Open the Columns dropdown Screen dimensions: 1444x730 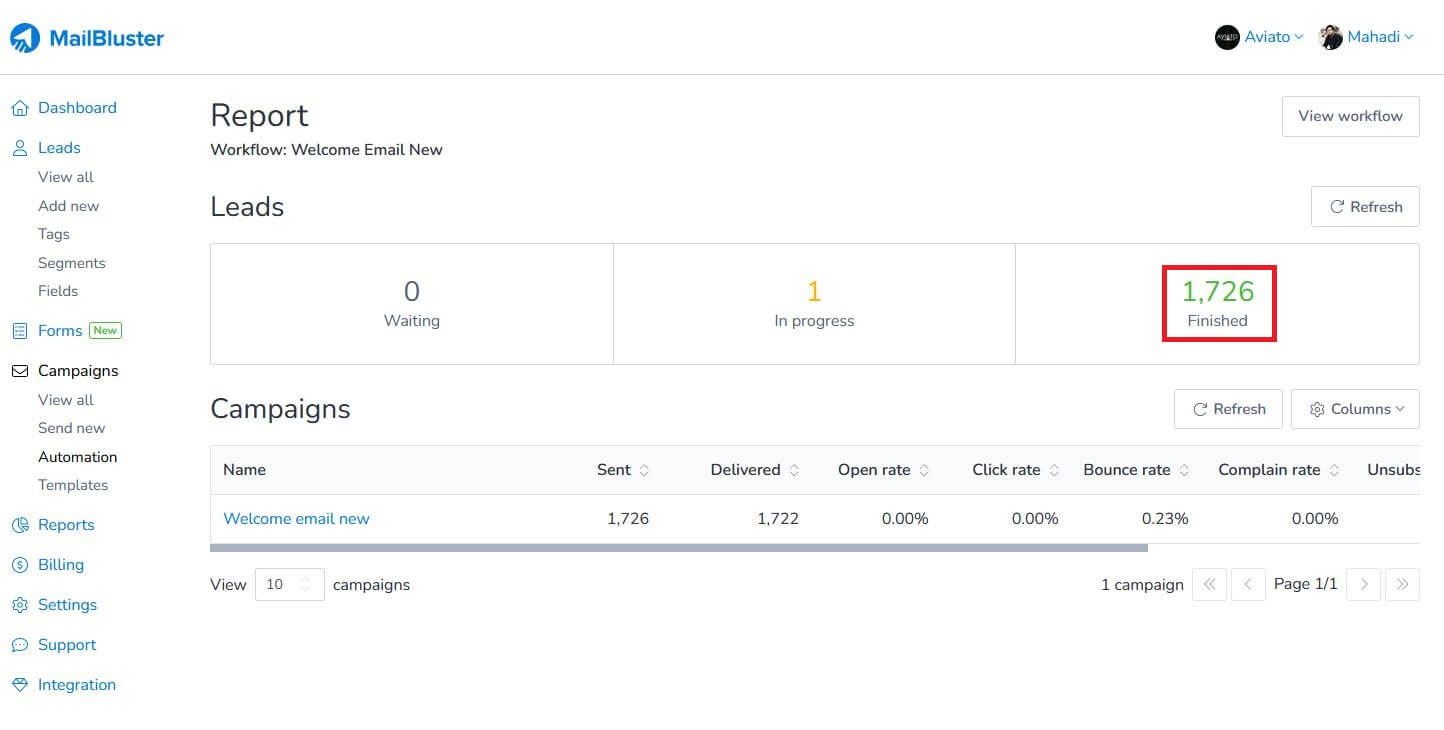[x=1355, y=408]
